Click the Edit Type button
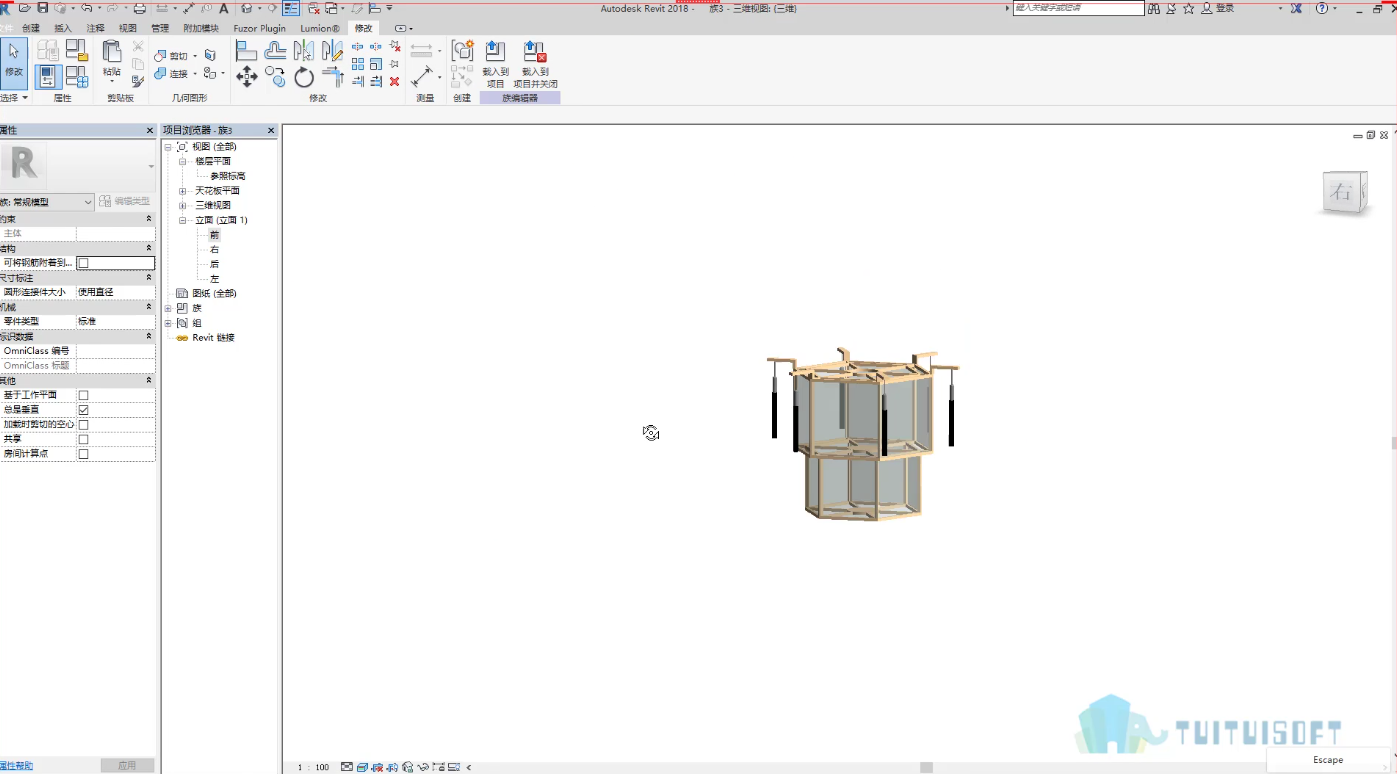Image resolution: width=1397 pixels, height=774 pixels. [x=126, y=201]
